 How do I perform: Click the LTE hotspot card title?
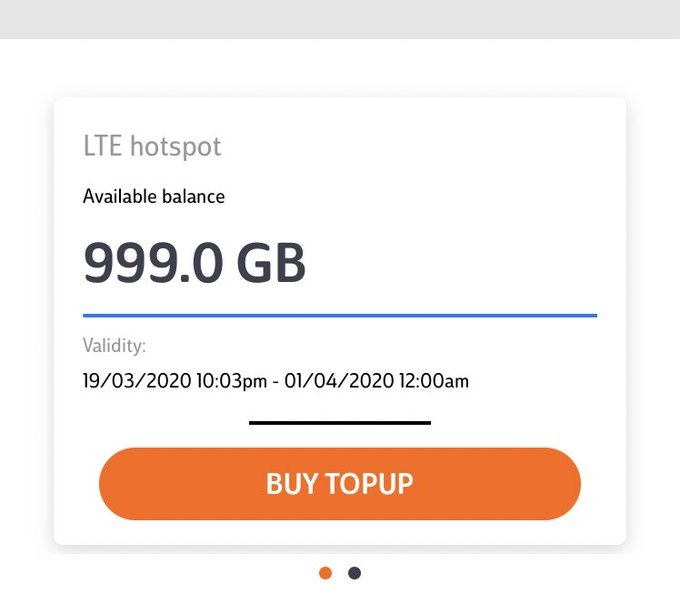tap(152, 147)
